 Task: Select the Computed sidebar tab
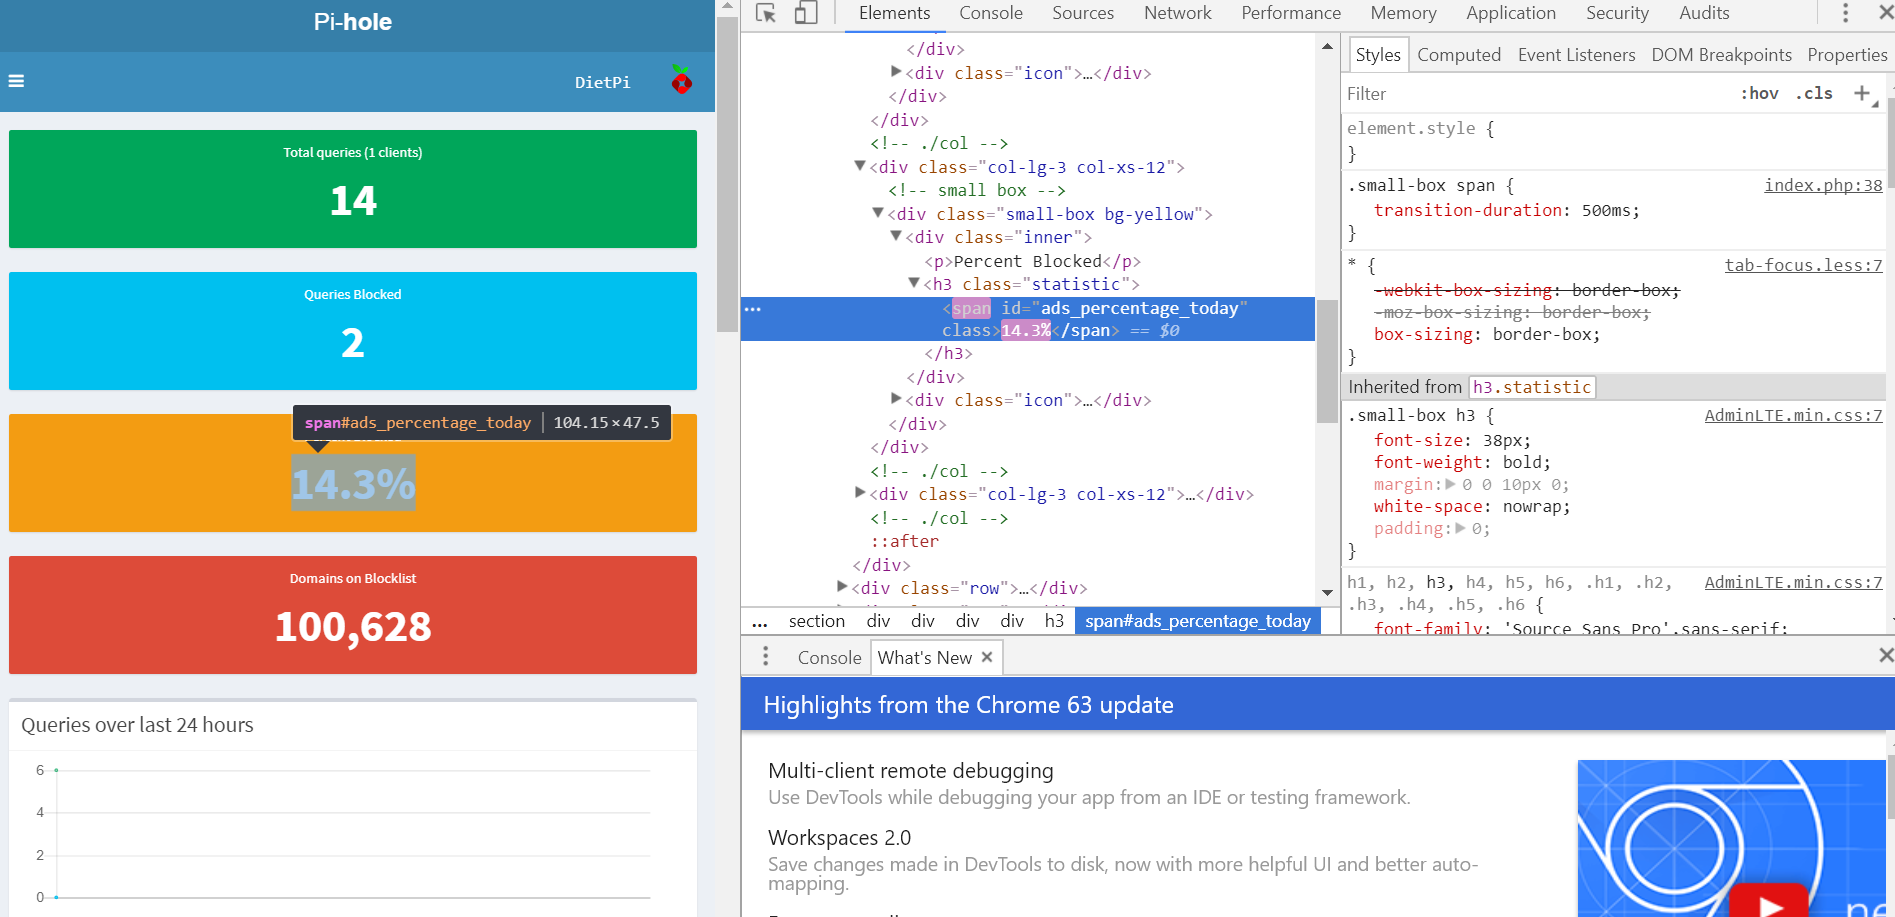click(x=1459, y=55)
